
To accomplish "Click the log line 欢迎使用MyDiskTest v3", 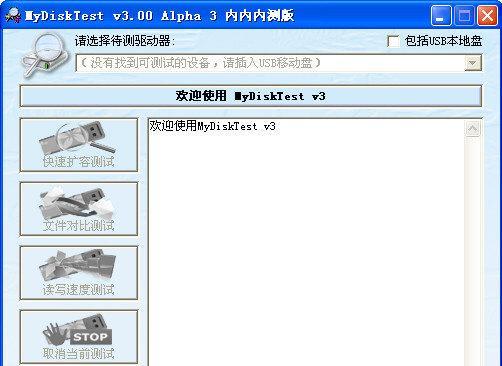I will coord(212,126).
